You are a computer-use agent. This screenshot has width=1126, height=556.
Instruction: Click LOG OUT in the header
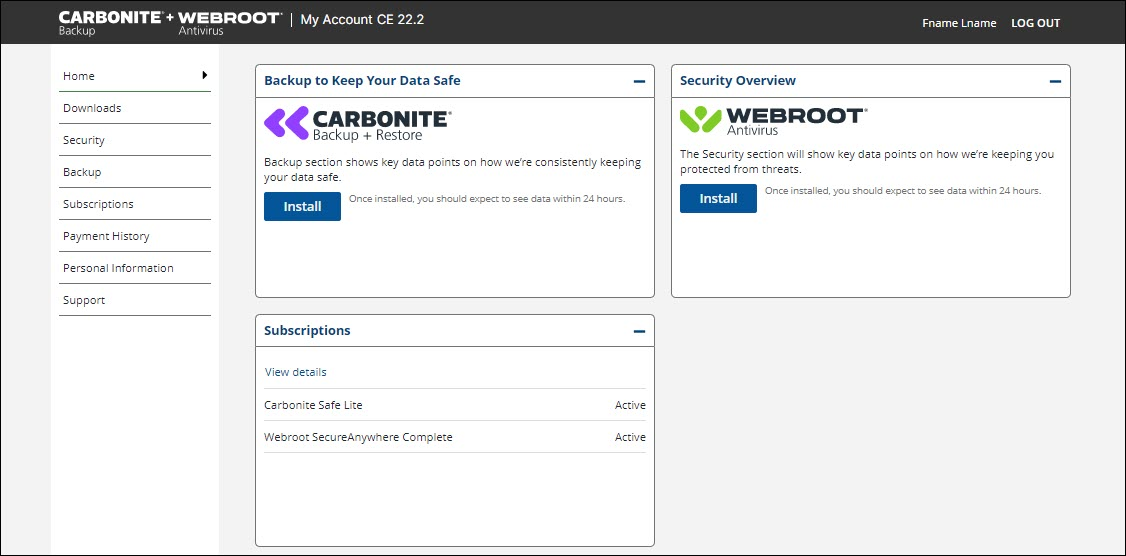1036,23
